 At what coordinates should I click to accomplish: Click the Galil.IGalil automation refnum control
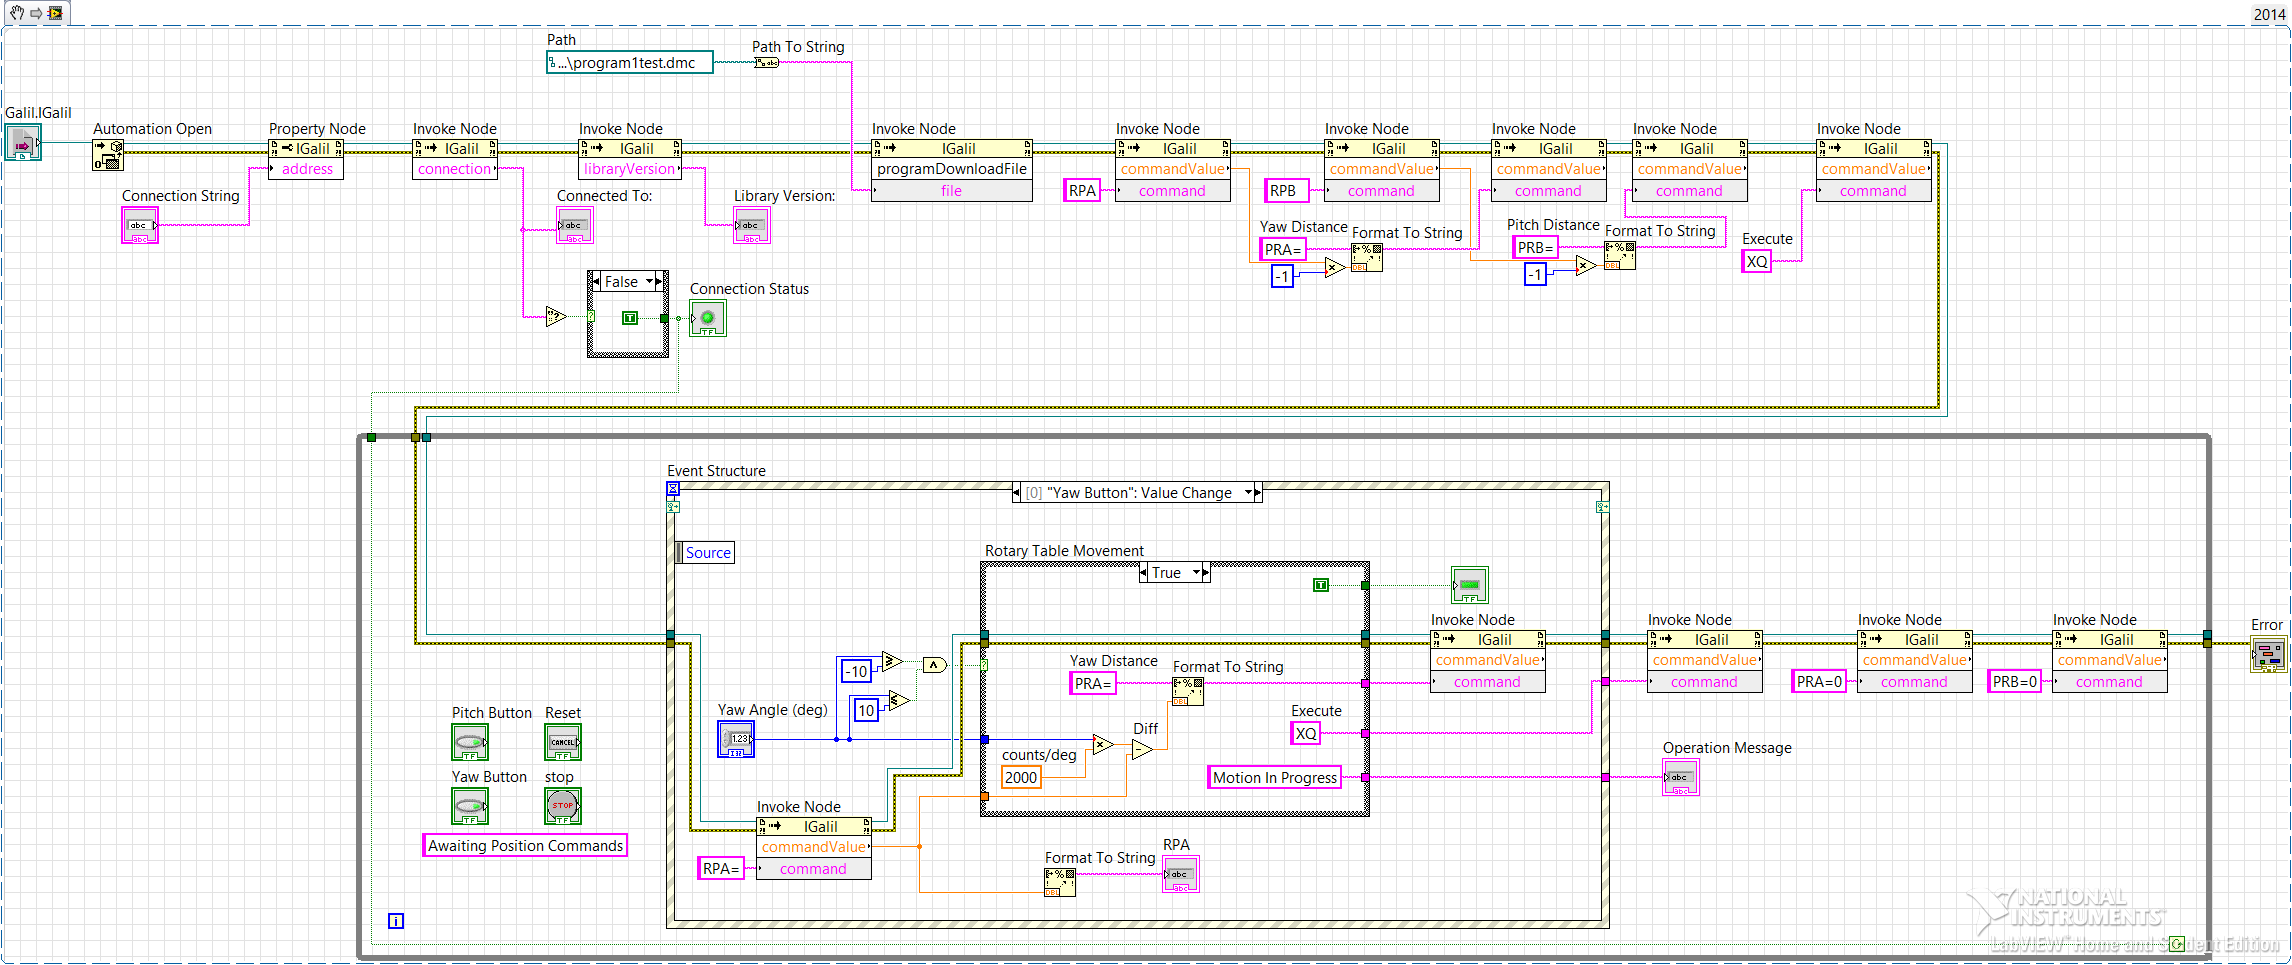click(22, 143)
